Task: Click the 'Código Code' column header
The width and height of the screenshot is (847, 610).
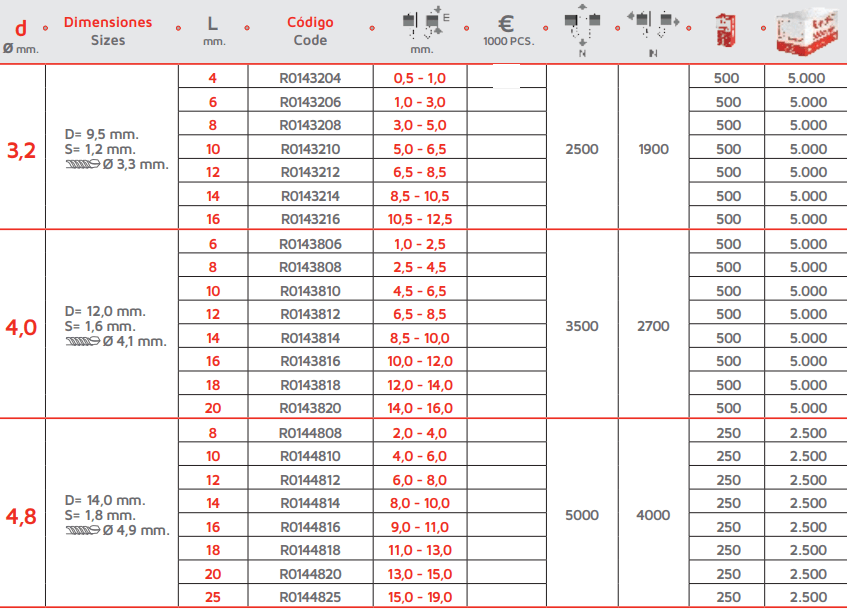Action: 310,31
